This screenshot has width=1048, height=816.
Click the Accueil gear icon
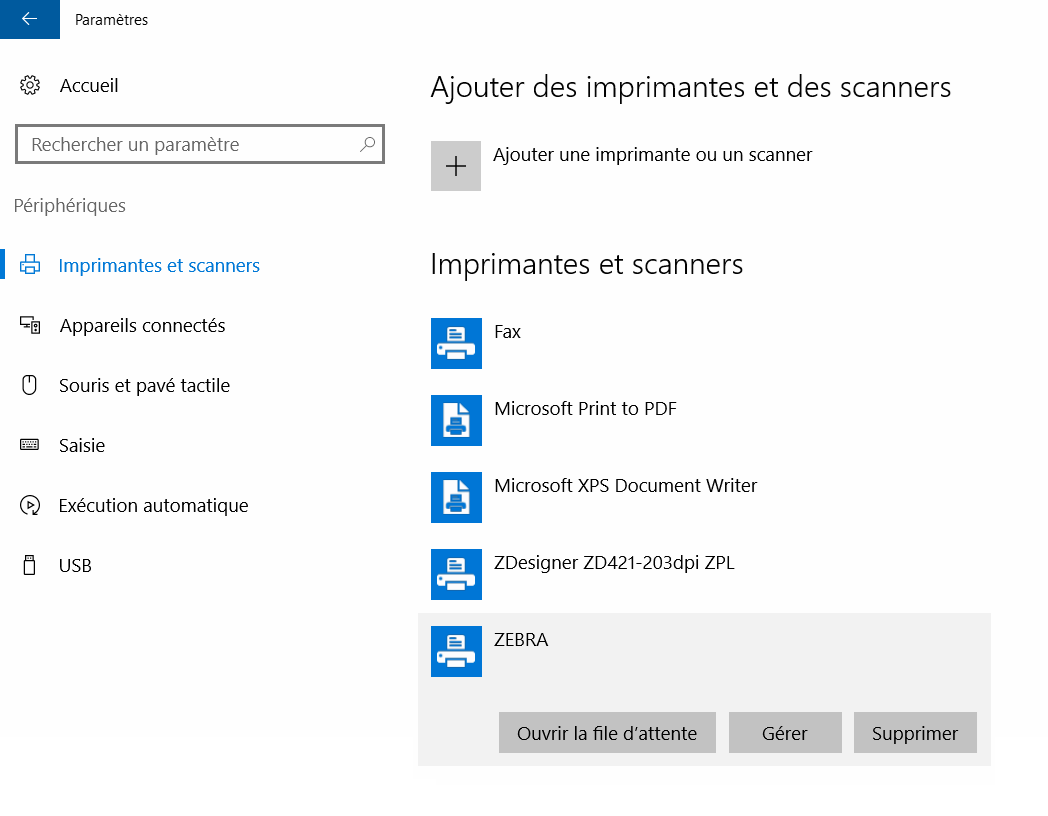pos(30,86)
